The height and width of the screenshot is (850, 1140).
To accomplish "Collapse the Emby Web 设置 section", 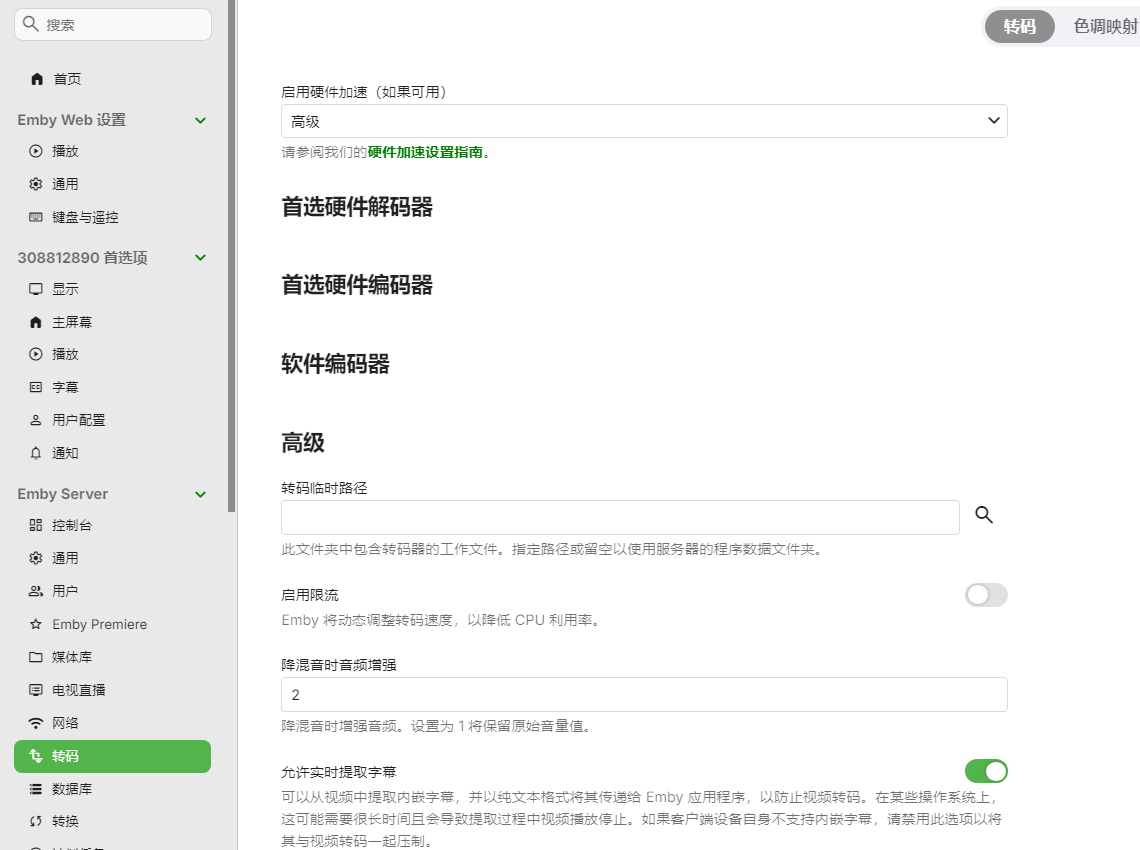I will pos(200,120).
